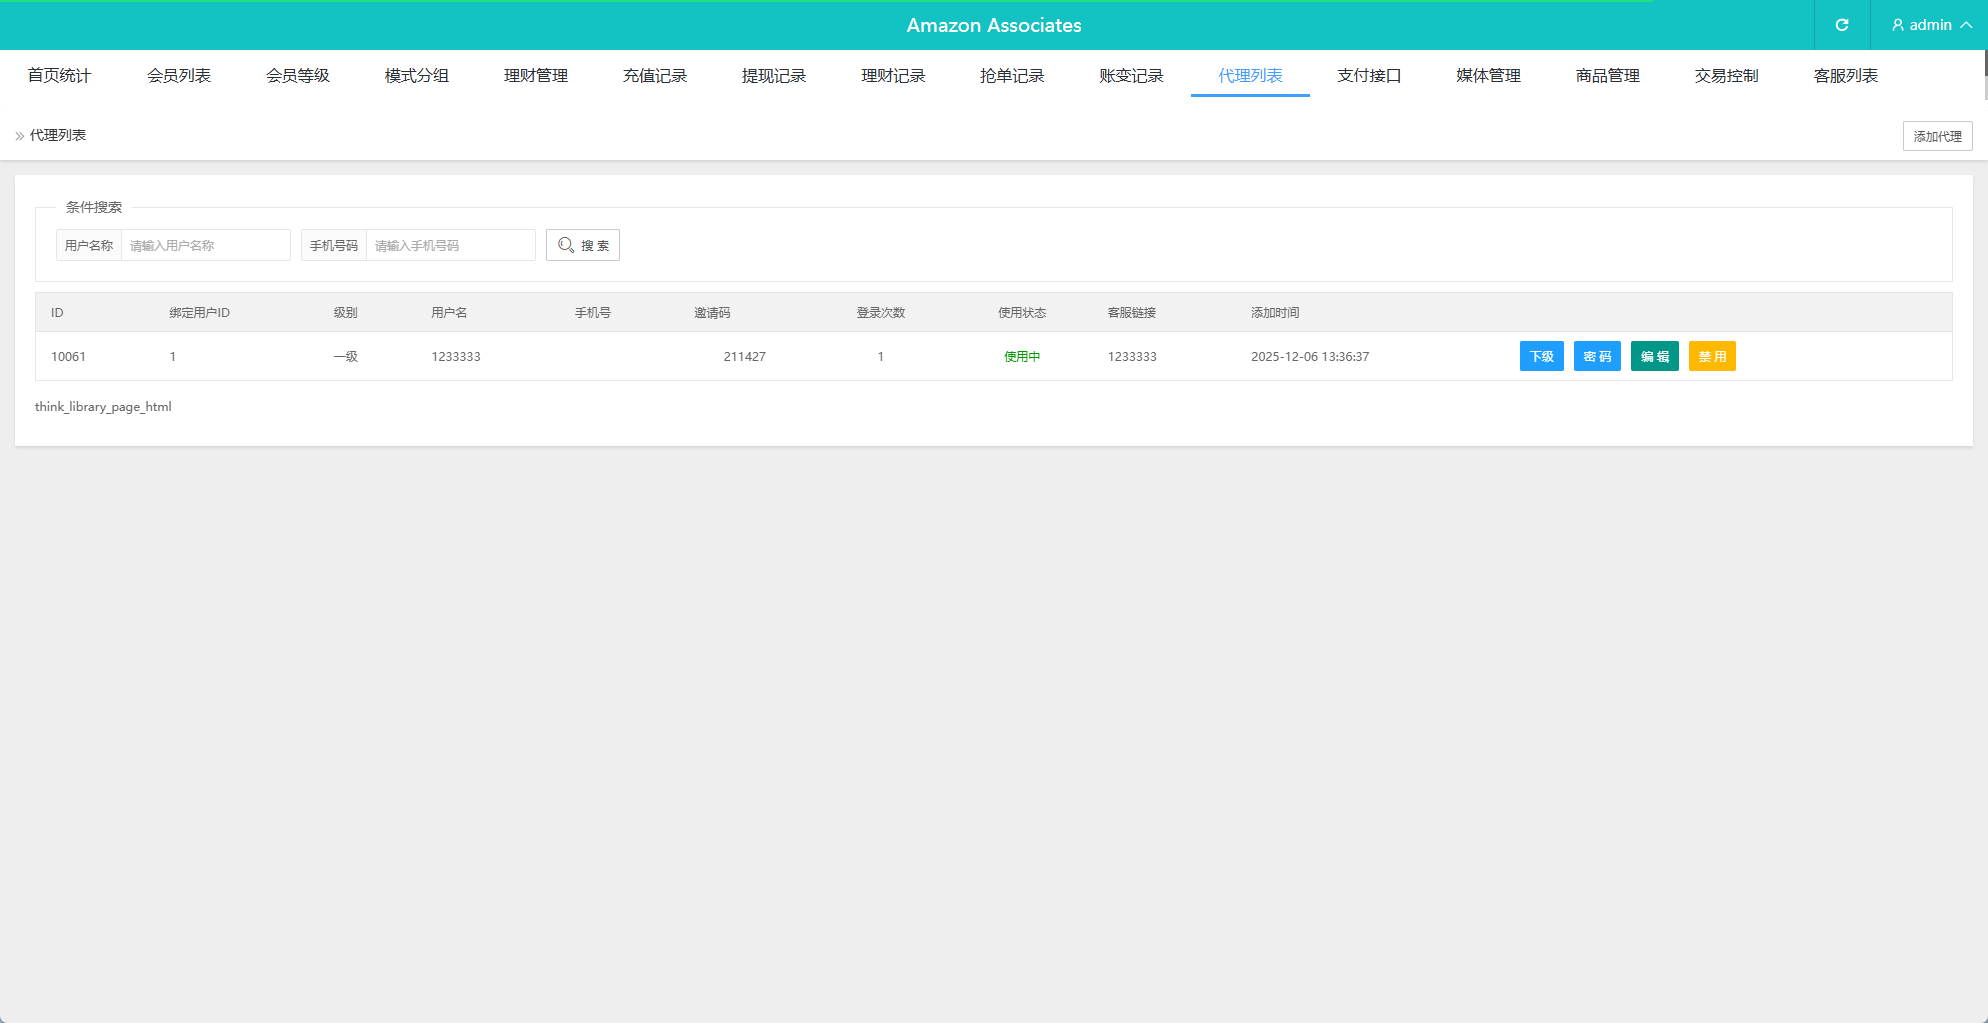This screenshot has width=1988, height=1023.
Task: Click the blue 下级 button
Action: point(1541,356)
